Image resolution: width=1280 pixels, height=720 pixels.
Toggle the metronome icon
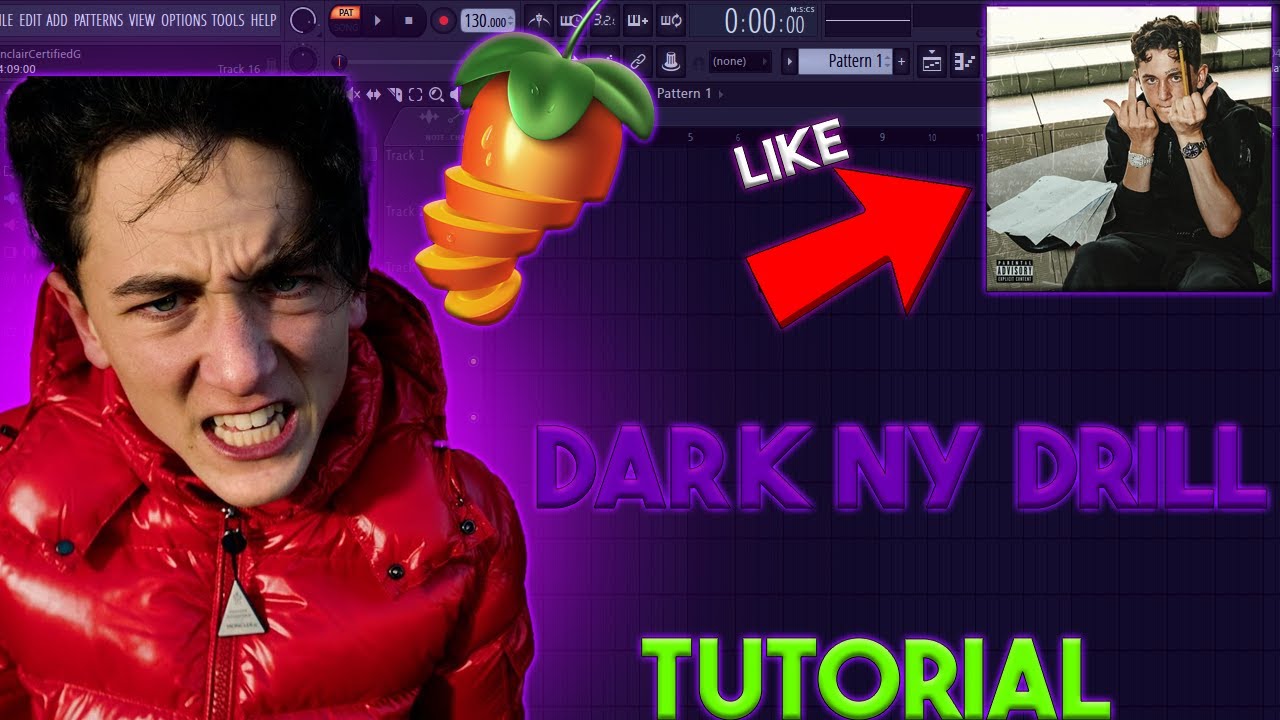pyautogui.click(x=539, y=20)
